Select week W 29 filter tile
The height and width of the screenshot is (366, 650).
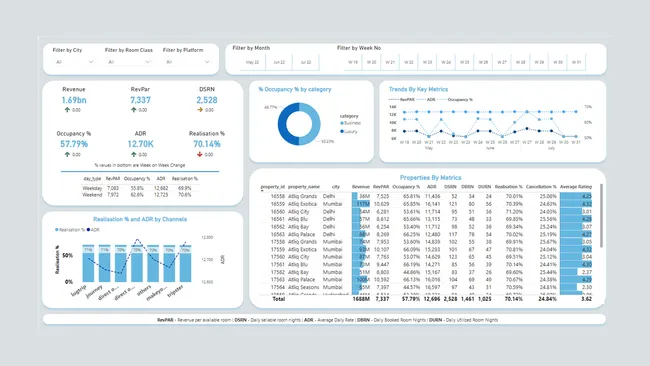(x=539, y=62)
